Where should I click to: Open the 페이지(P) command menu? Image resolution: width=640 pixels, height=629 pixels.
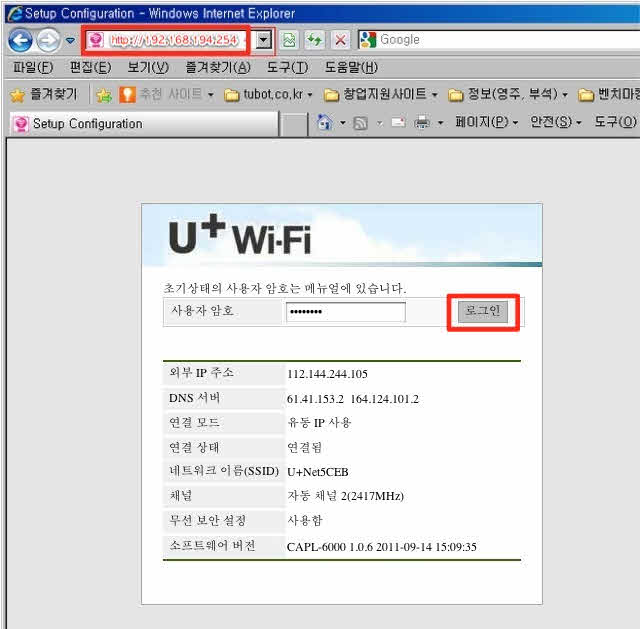(487, 122)
